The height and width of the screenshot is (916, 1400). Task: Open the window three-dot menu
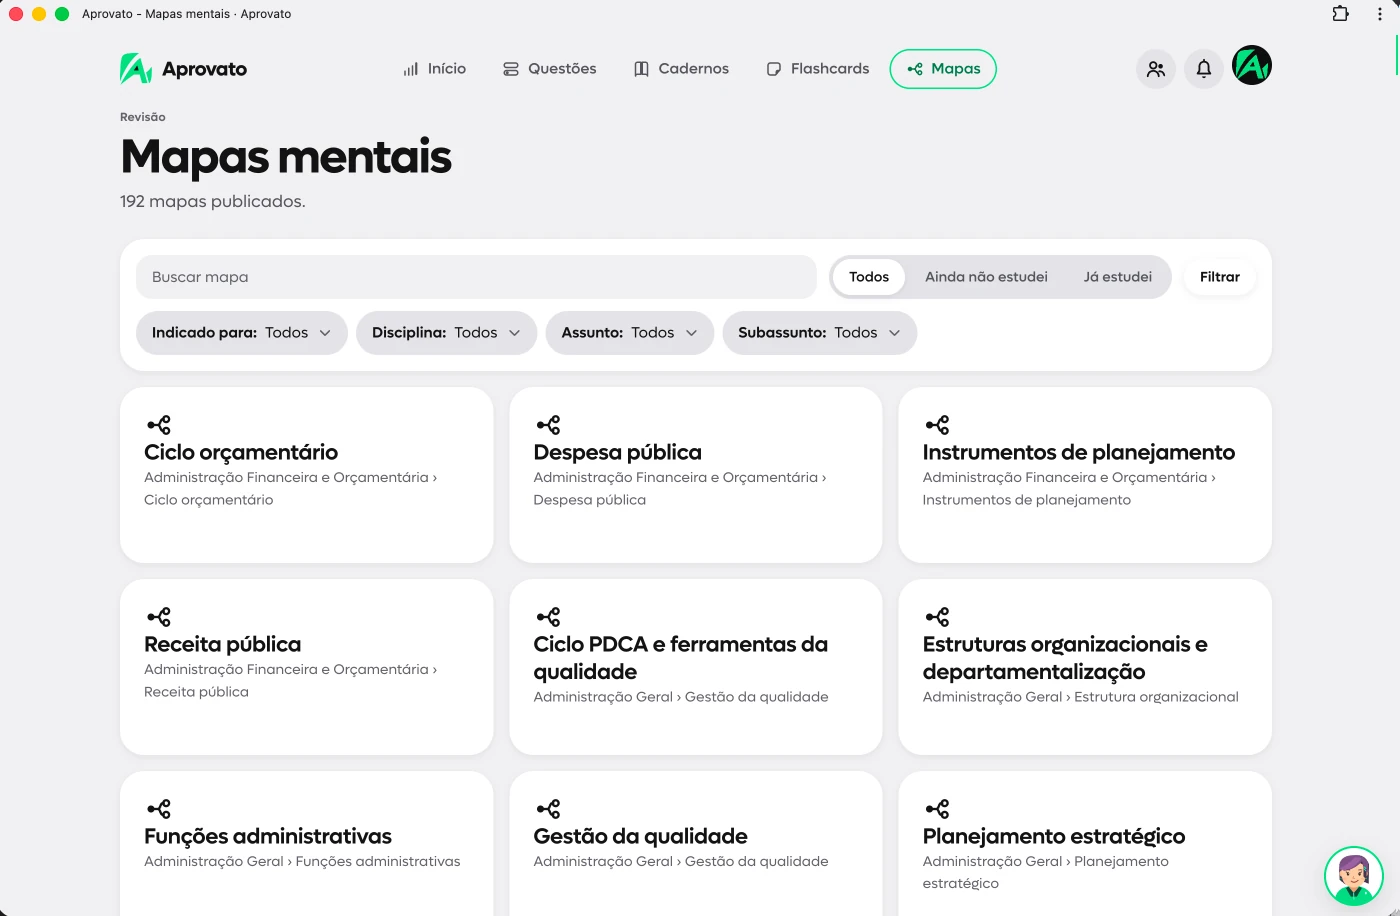pyautogui.click(x=1380, y=14)
